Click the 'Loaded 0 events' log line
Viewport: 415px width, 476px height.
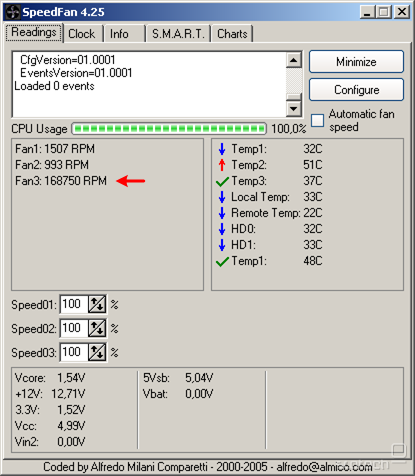coord(54,86)
